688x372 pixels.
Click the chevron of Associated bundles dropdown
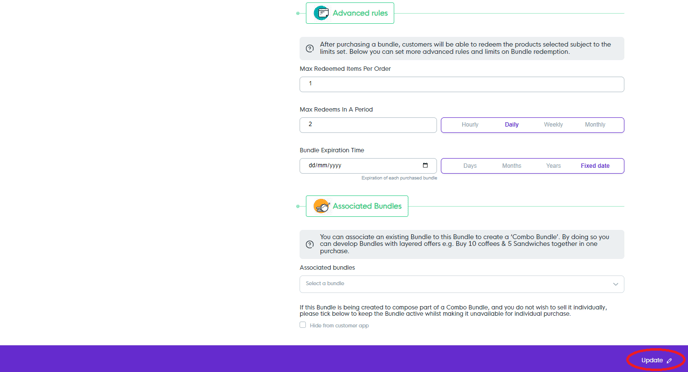pos(616,284)
